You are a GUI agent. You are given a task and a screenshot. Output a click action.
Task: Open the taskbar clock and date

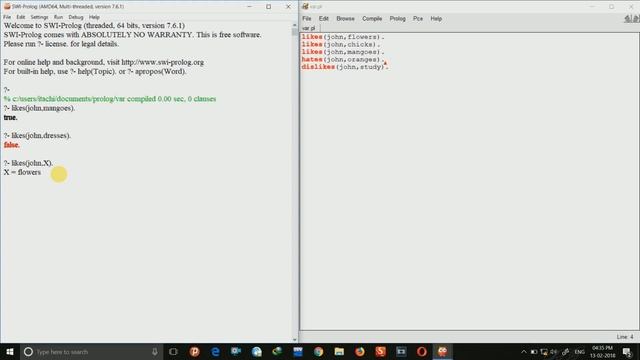point(602,351)
